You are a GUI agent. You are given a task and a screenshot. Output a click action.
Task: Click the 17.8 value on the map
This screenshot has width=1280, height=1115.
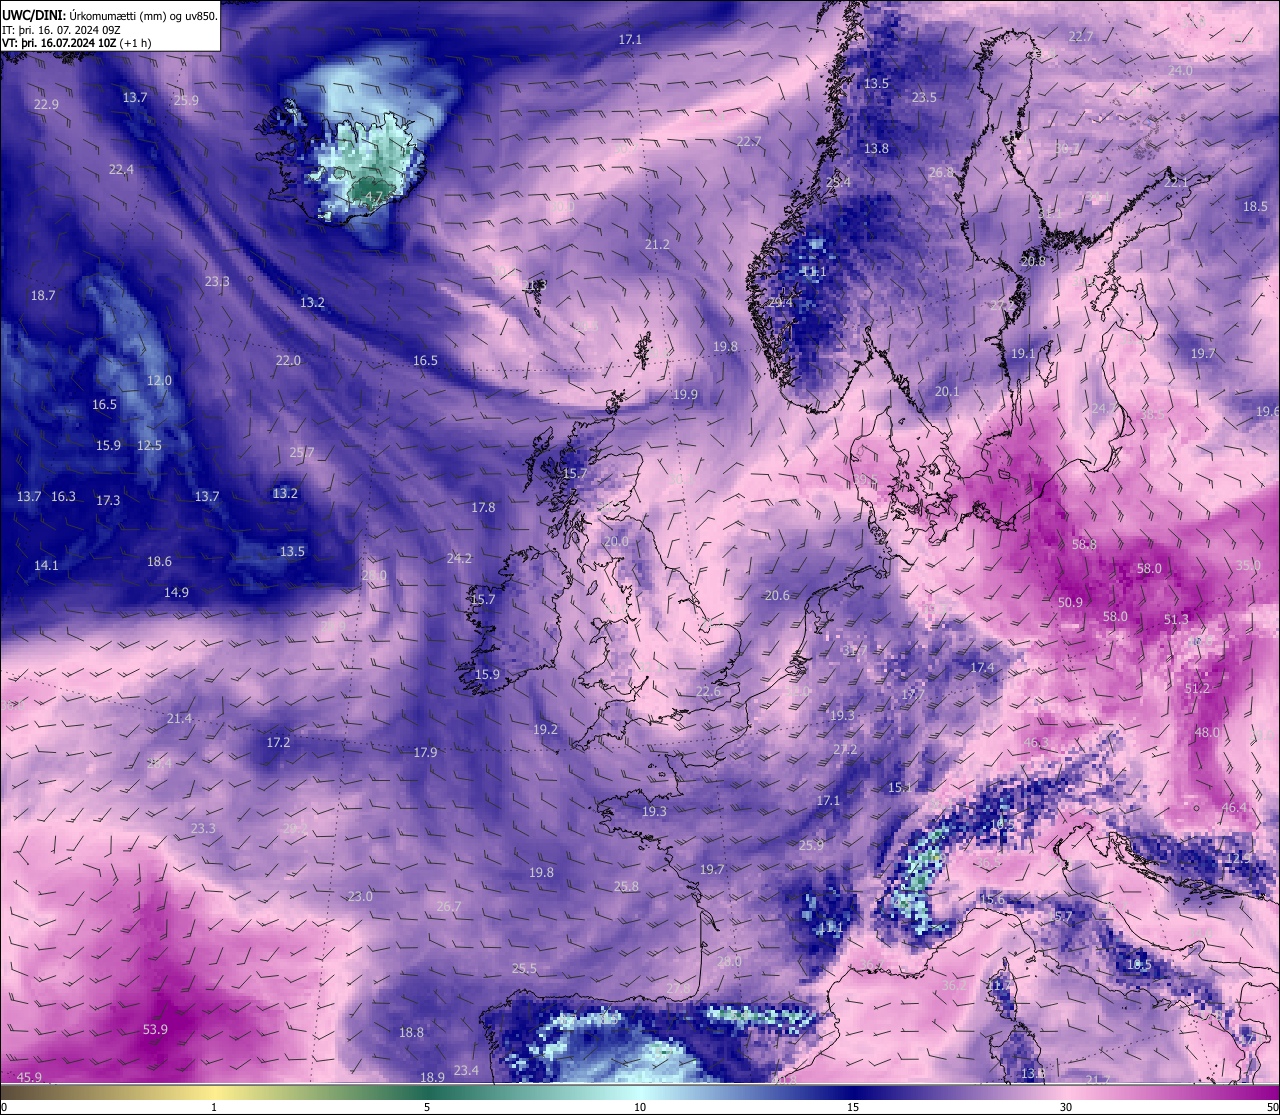click(x=483, y=507)
